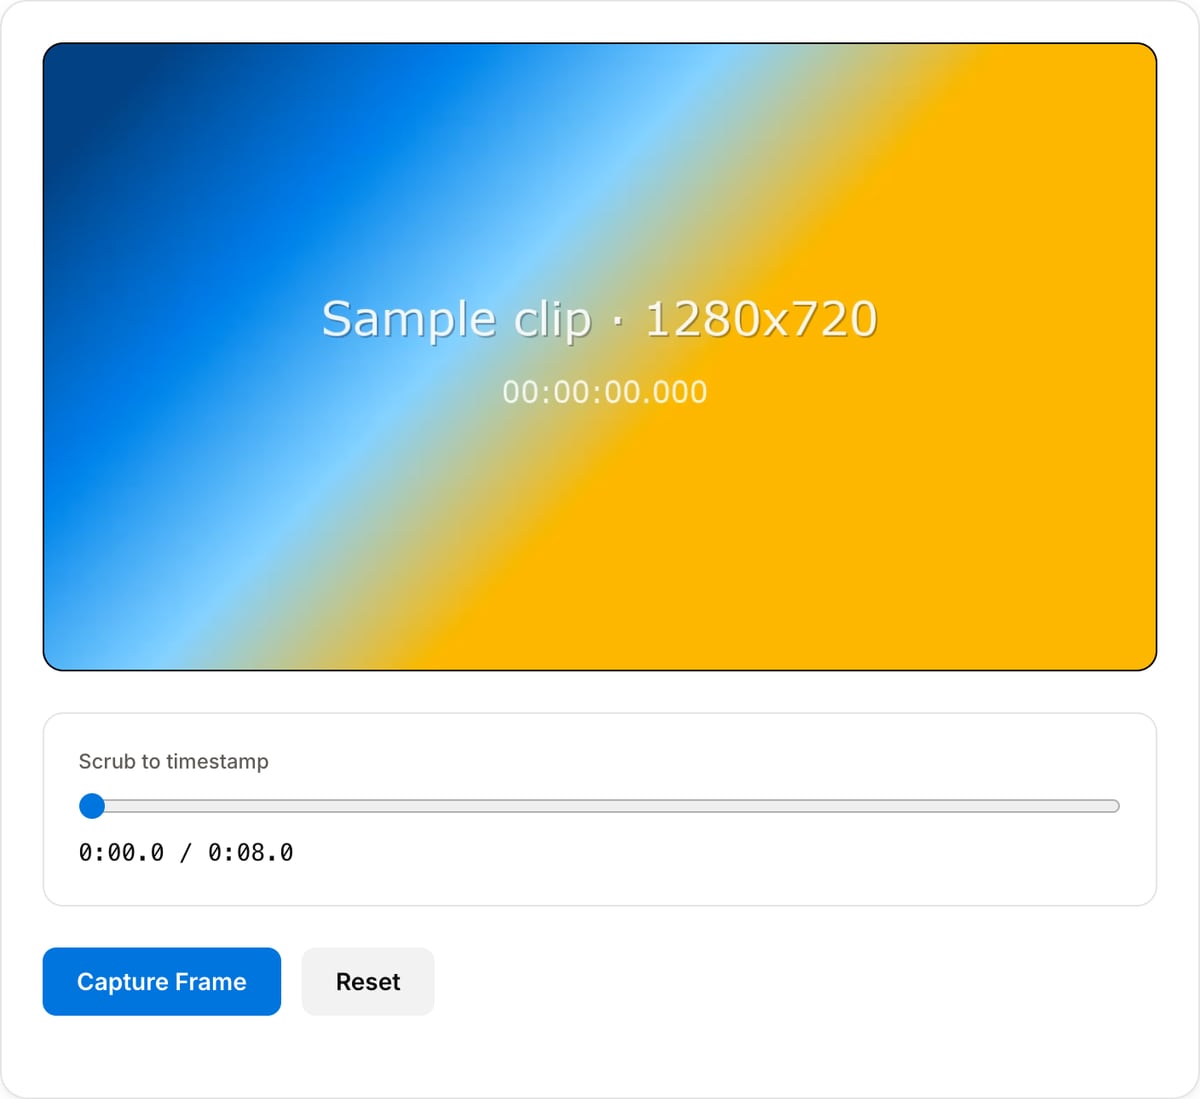Select the sample clip video preview
The image size is (1200, 1099).
[600, 357]
